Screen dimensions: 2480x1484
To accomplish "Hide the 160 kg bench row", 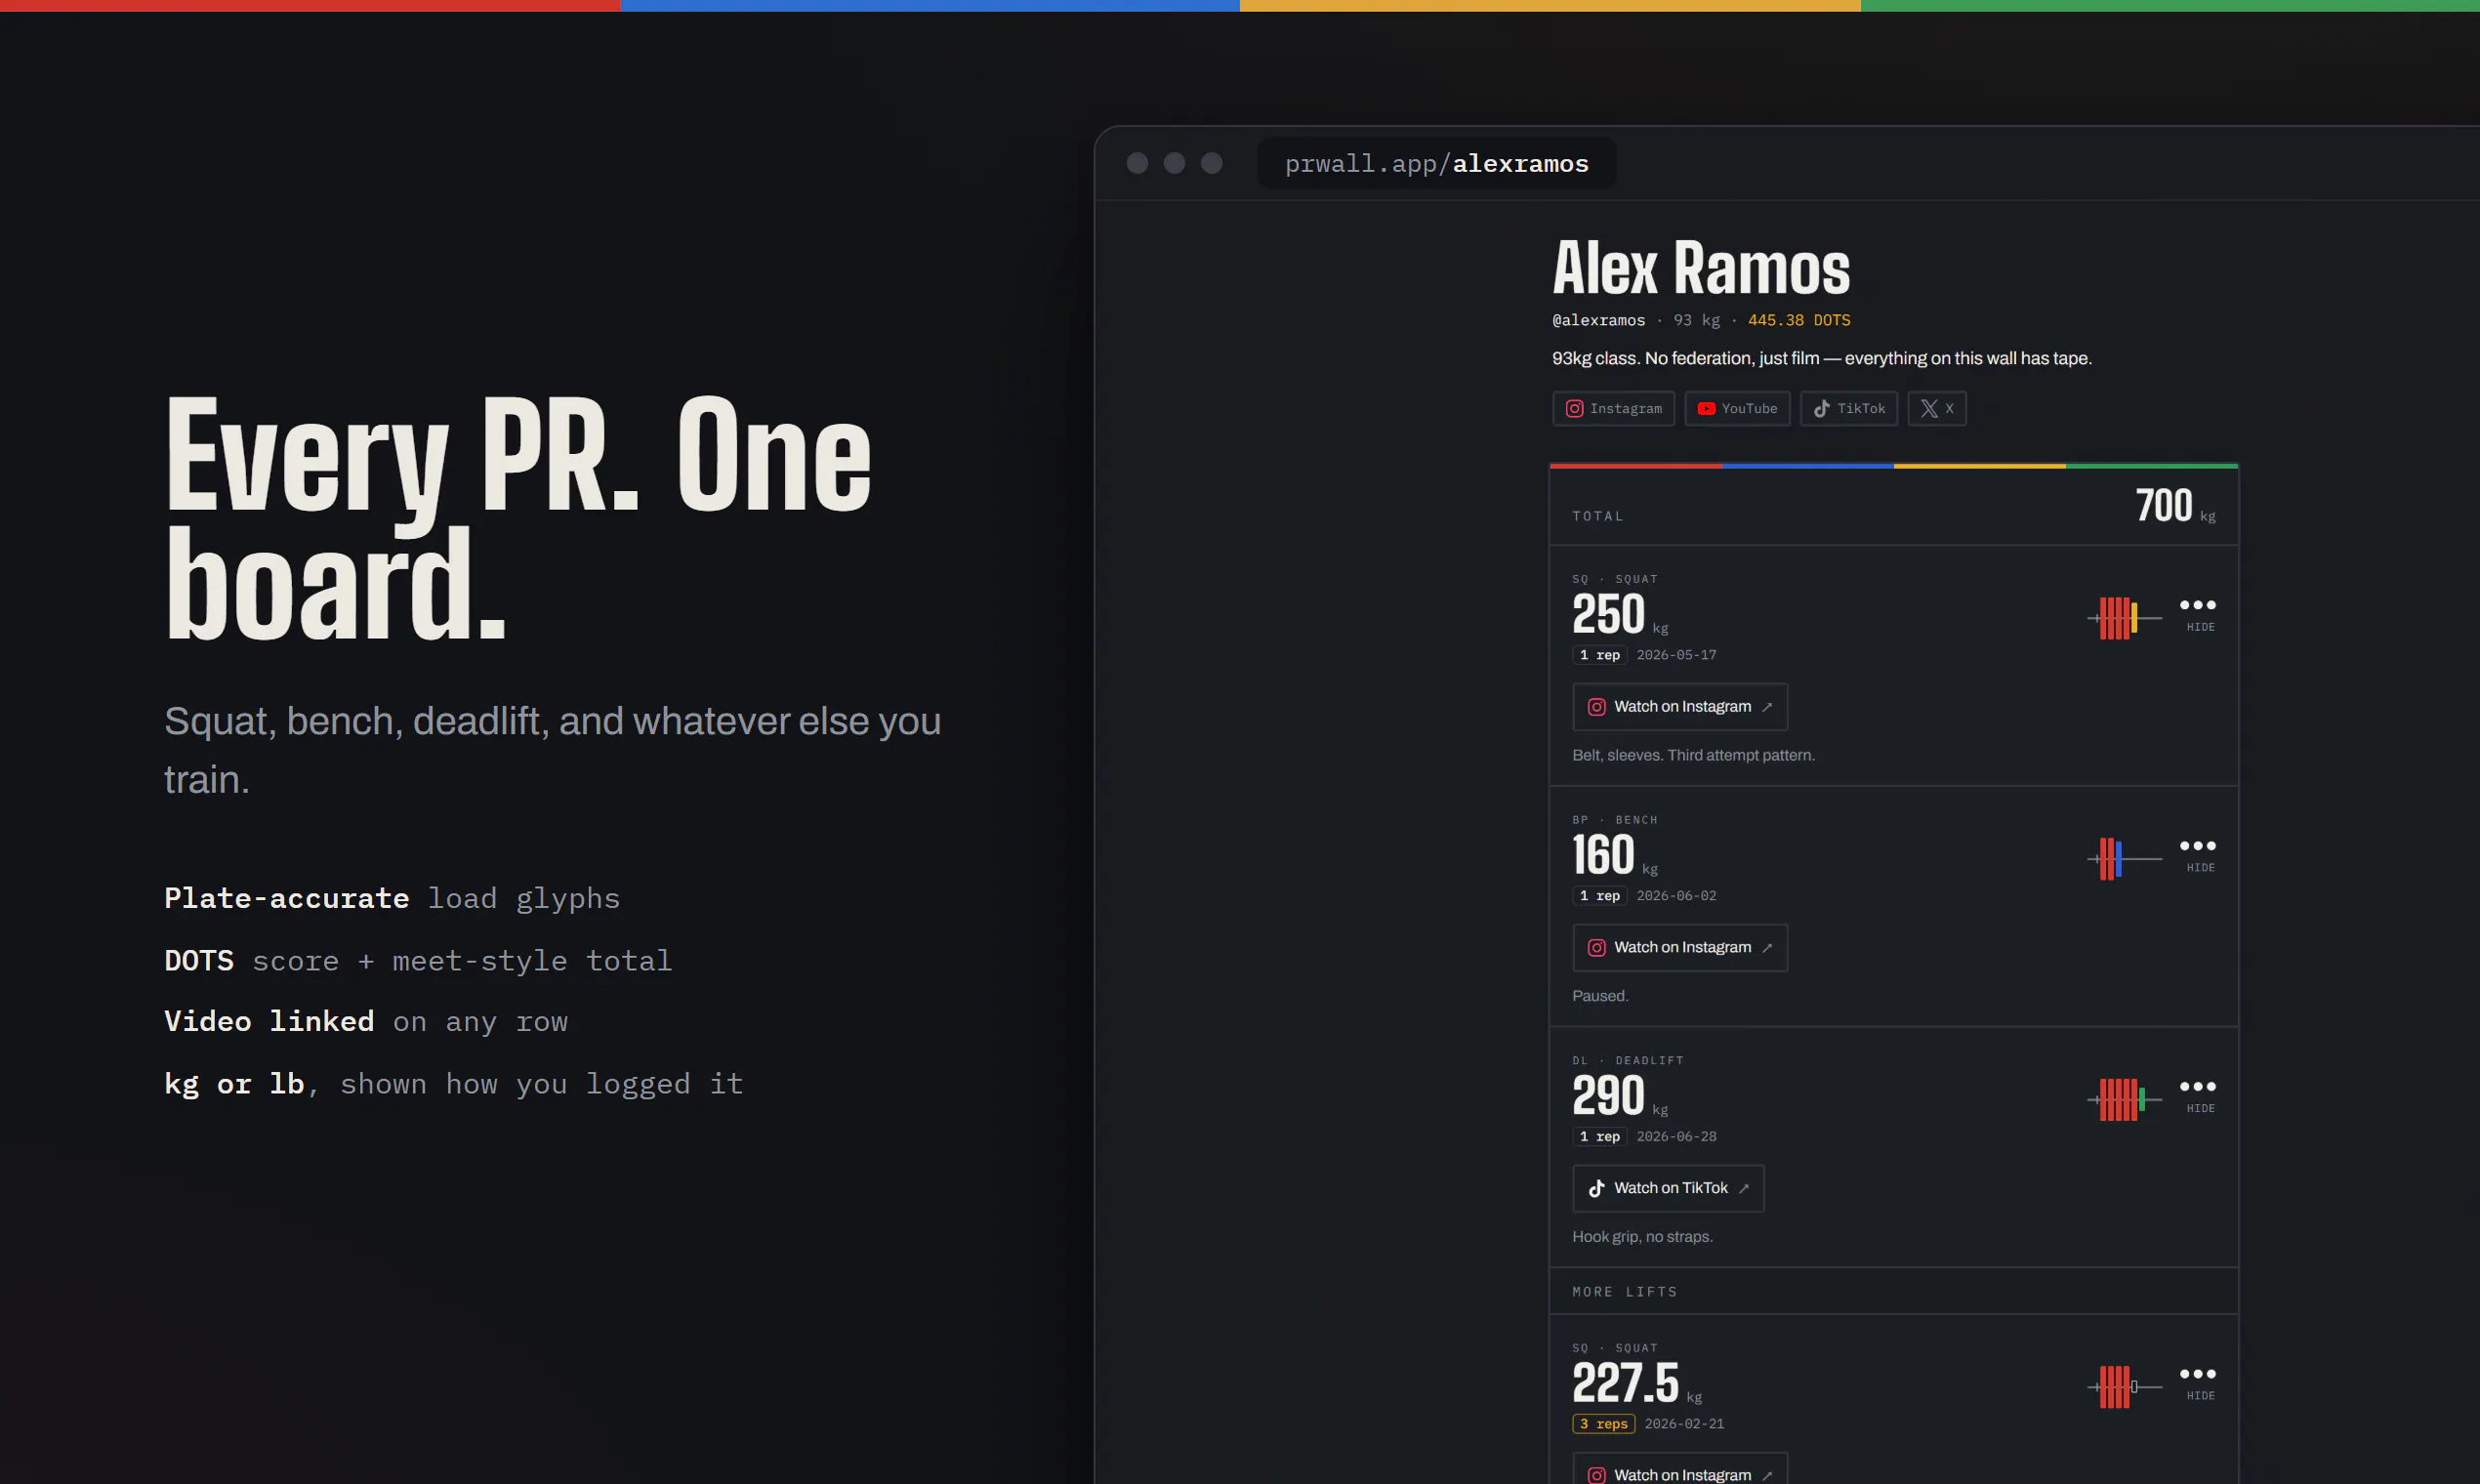I will [x=2198, y=854].
